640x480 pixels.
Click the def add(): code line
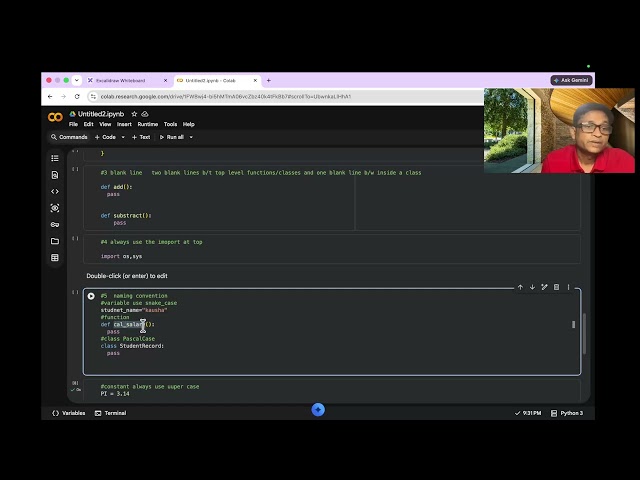coord(116,187)
